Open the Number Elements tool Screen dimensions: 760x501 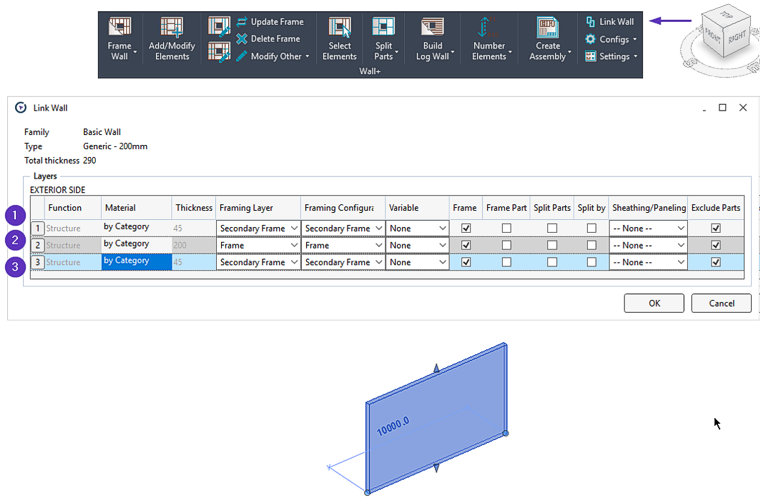click(488, 28)
